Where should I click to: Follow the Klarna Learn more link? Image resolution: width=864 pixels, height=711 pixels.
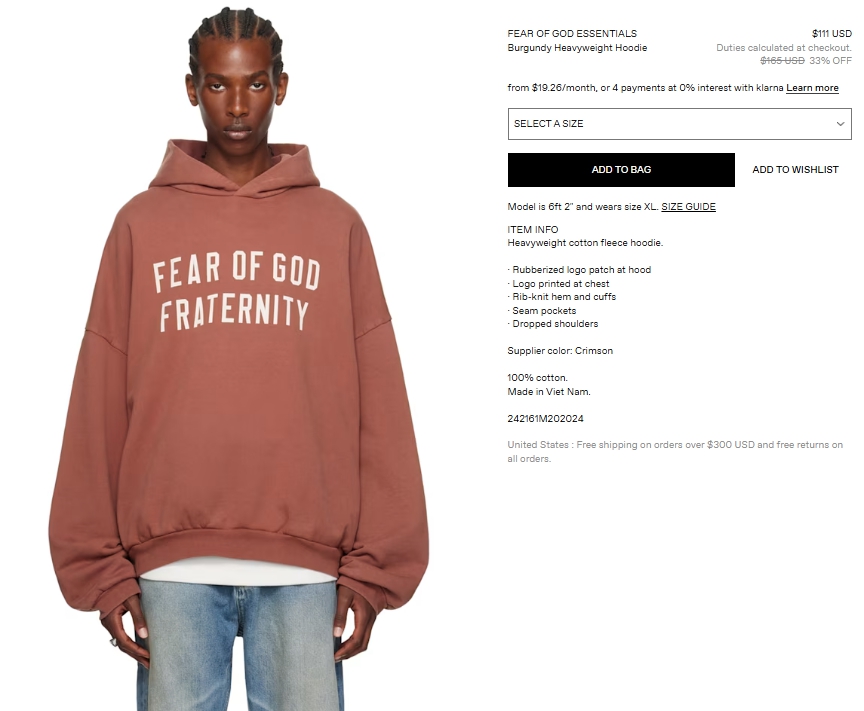pyautogui.click(x=812, y=88)
